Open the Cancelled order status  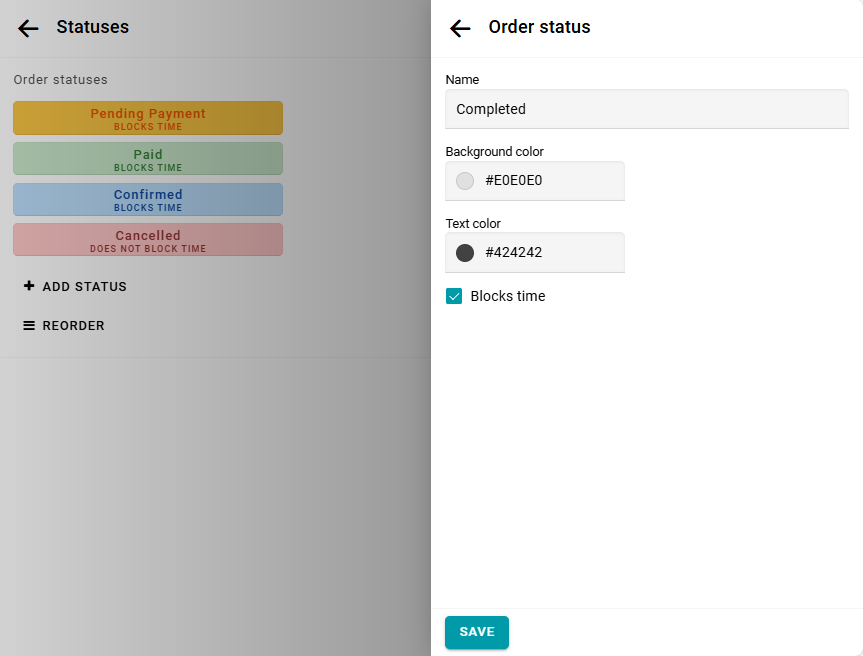[148, 240]
